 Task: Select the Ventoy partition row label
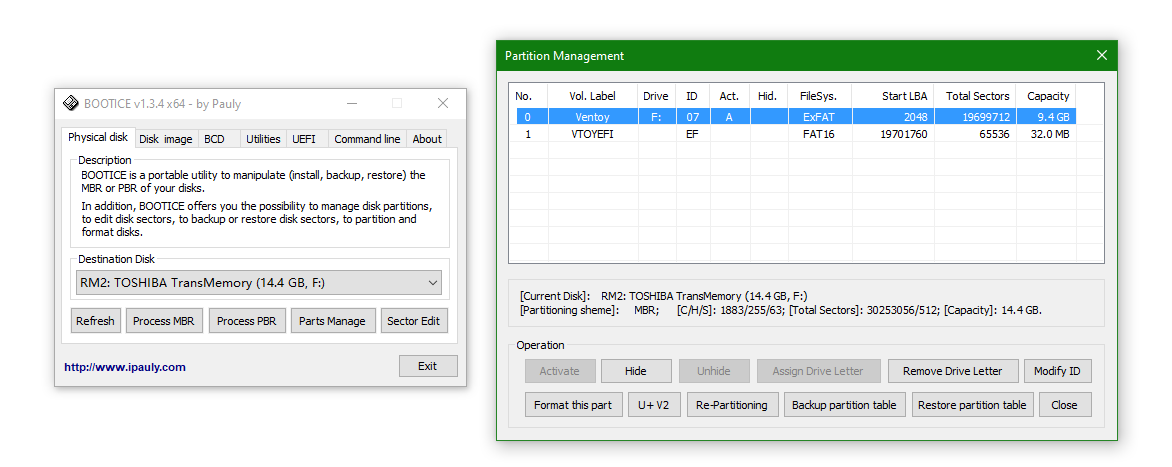point(593,117)
